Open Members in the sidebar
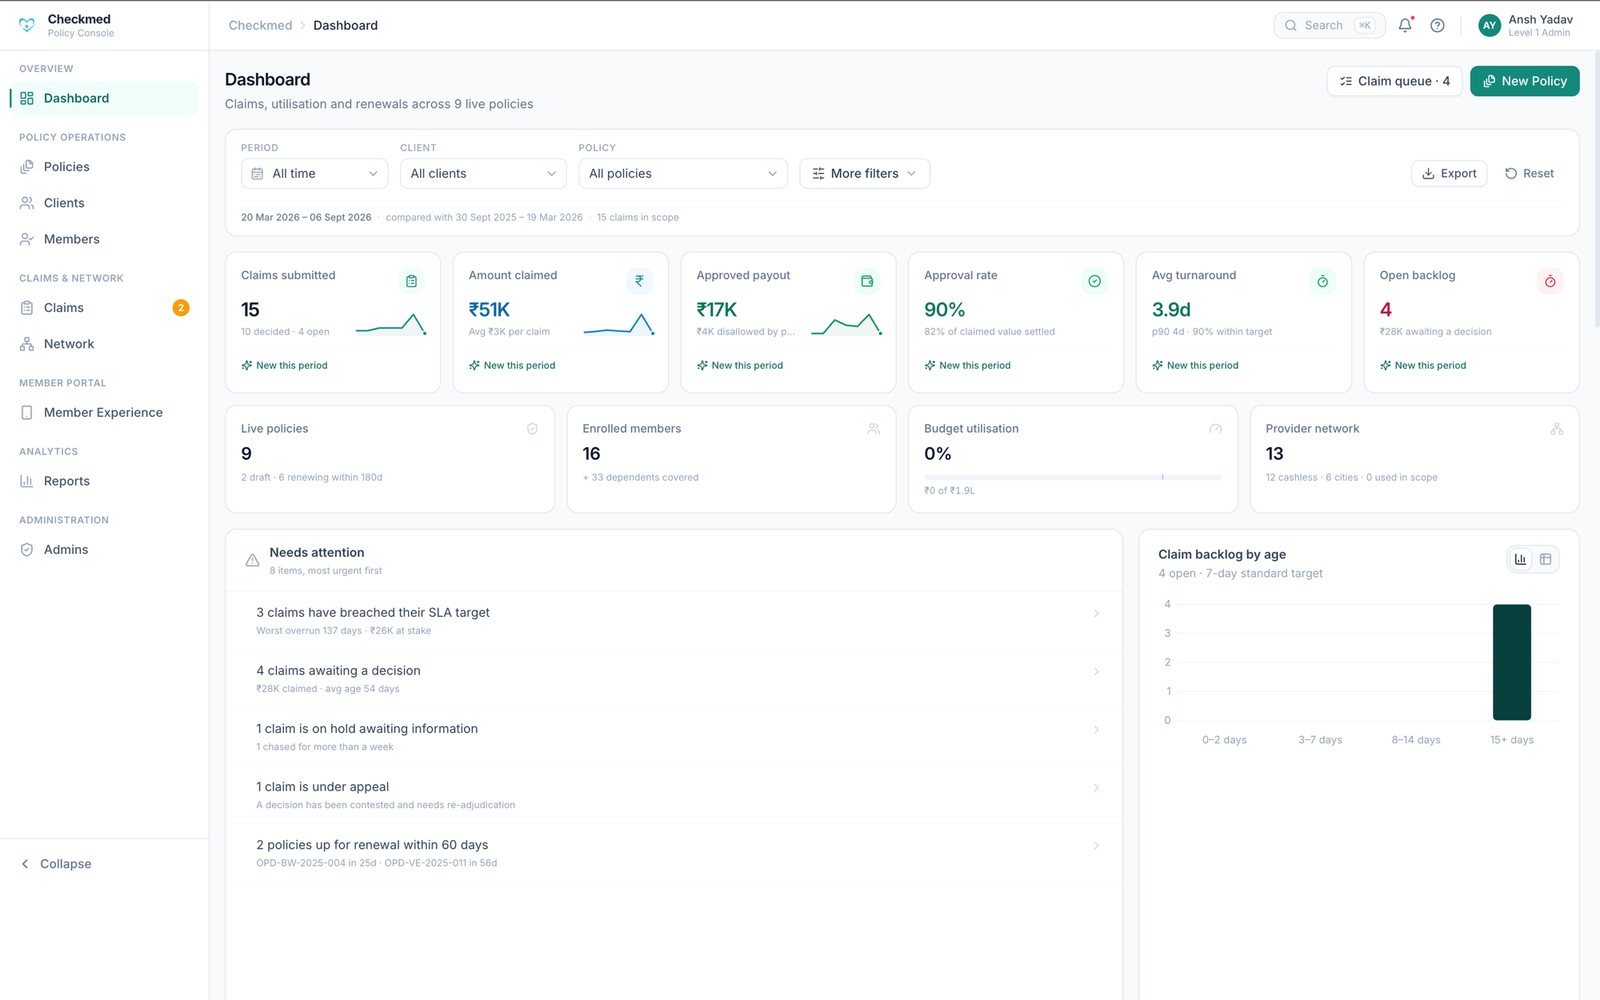The image size is (1600, 1000). coord(104,239)
